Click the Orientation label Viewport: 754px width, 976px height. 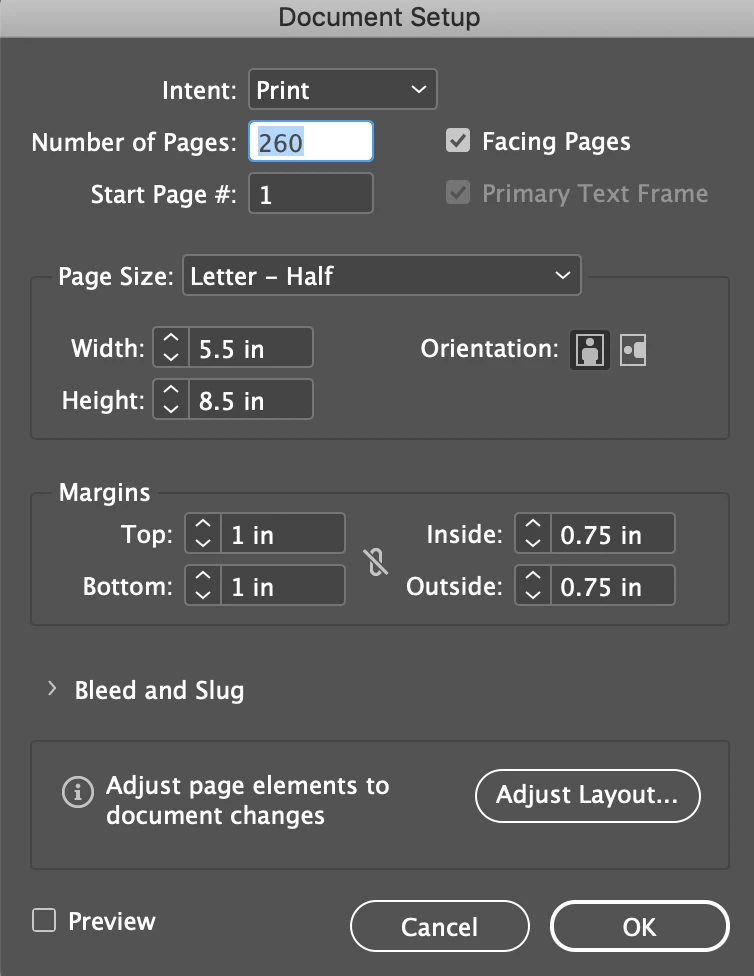489,349
